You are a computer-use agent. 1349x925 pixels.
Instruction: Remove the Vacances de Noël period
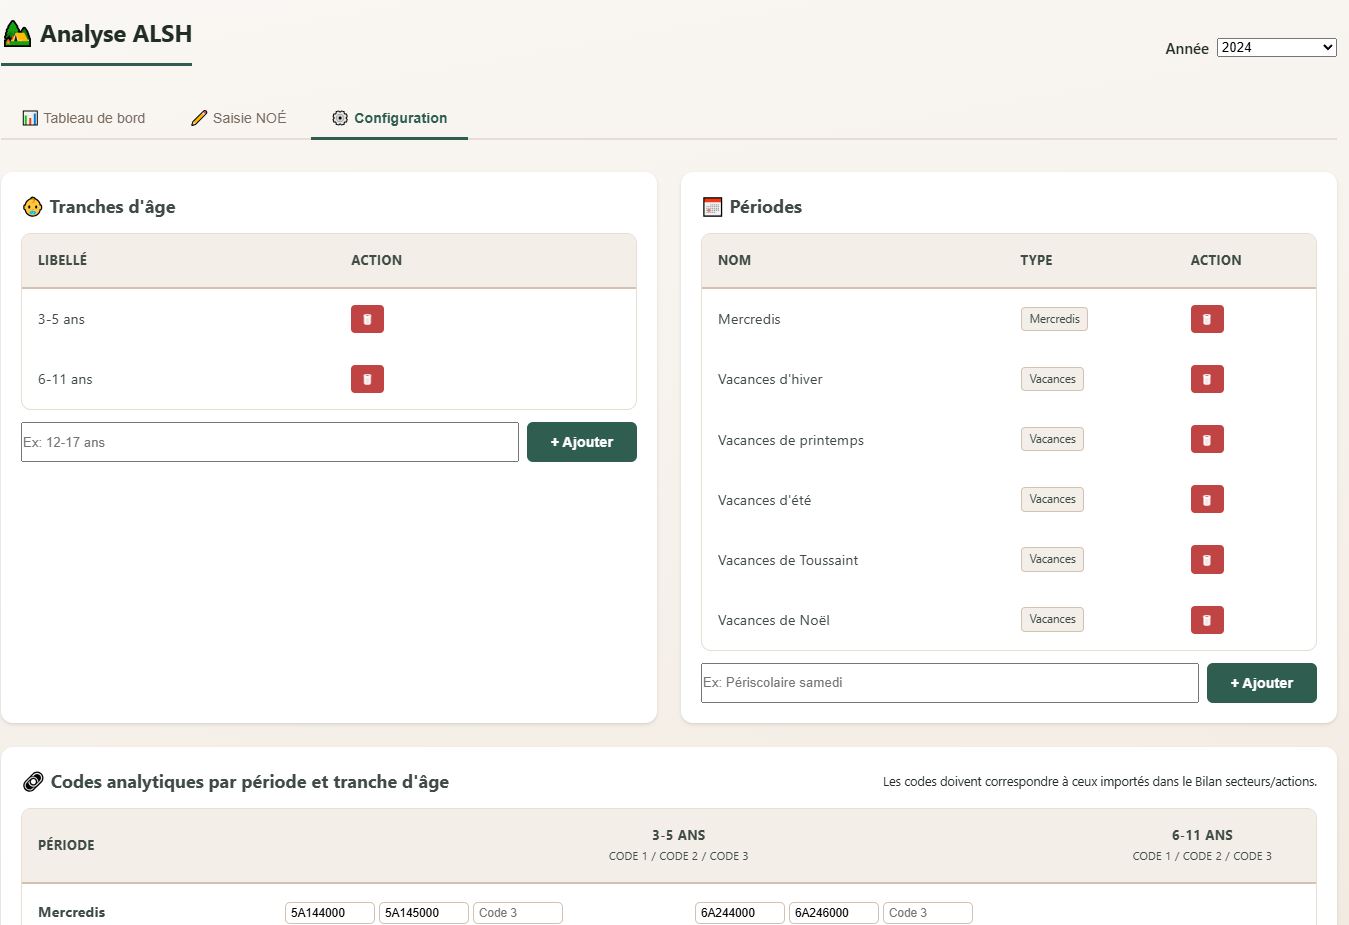1207,620
